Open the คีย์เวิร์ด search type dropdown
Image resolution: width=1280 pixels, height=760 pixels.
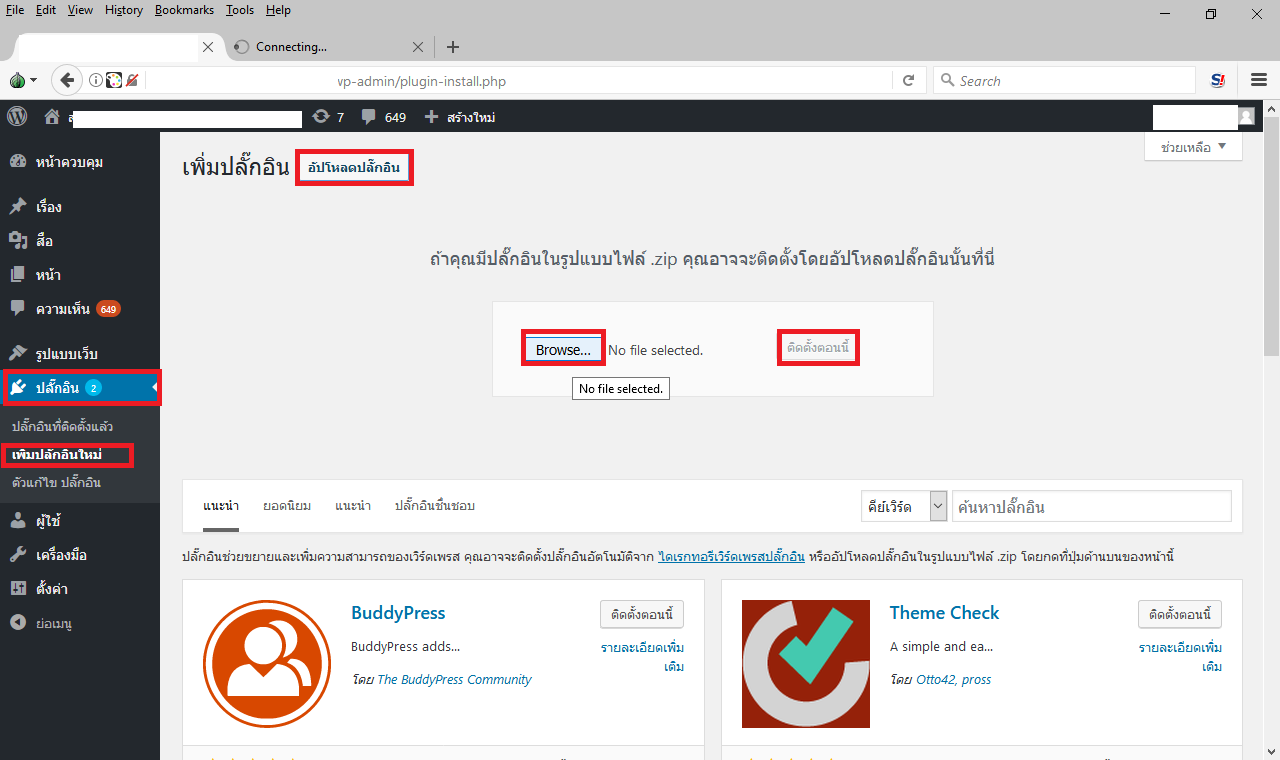pos(904,507)
